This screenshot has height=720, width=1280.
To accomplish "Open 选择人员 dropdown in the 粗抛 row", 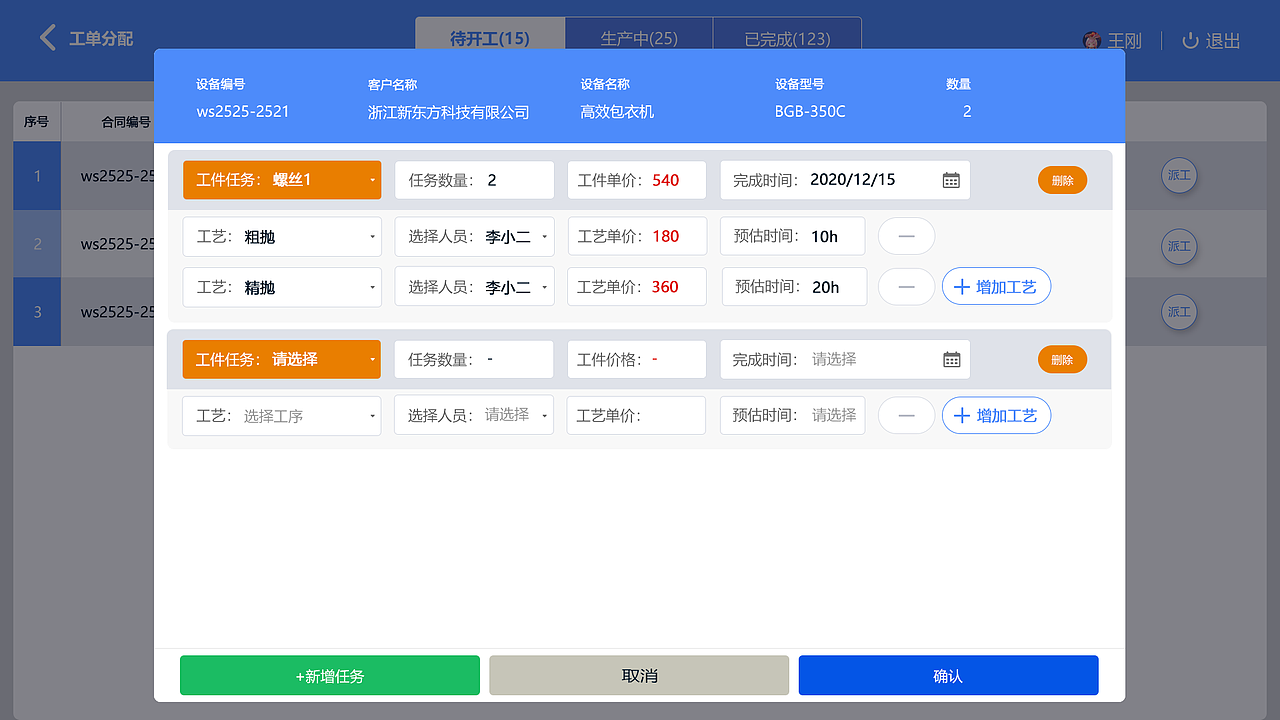I will [x=474, y=236].
